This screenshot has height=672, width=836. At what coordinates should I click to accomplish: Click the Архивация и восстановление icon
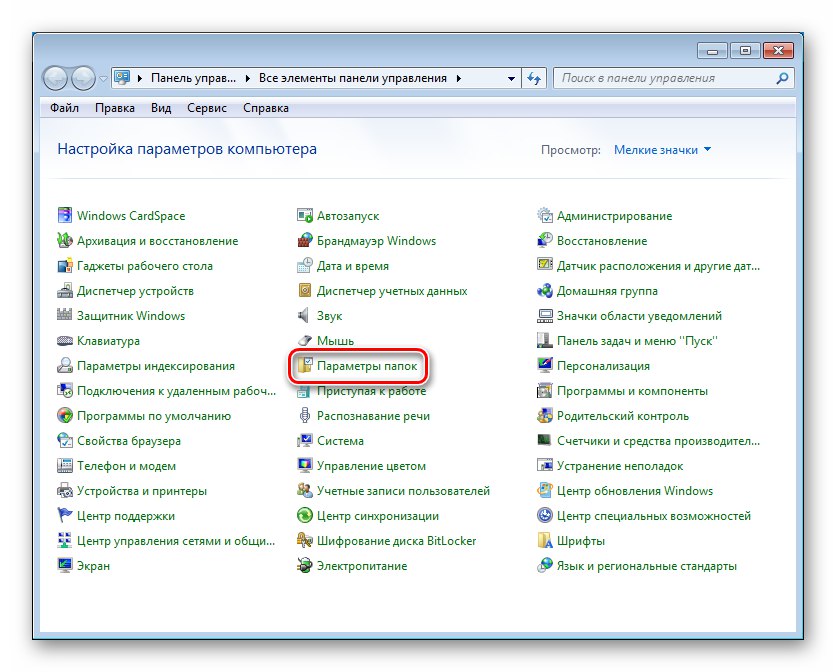[x=65, y=241]
